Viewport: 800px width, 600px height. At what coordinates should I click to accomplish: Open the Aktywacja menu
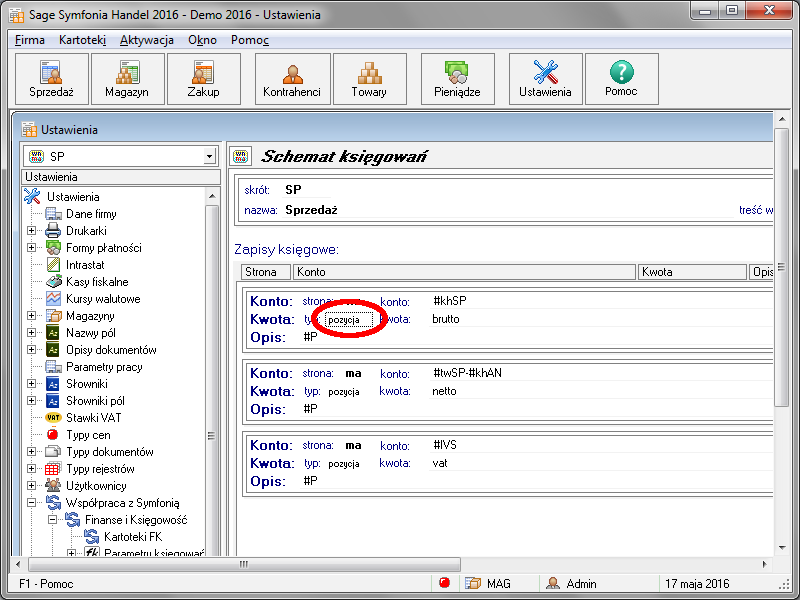[147, 40]
